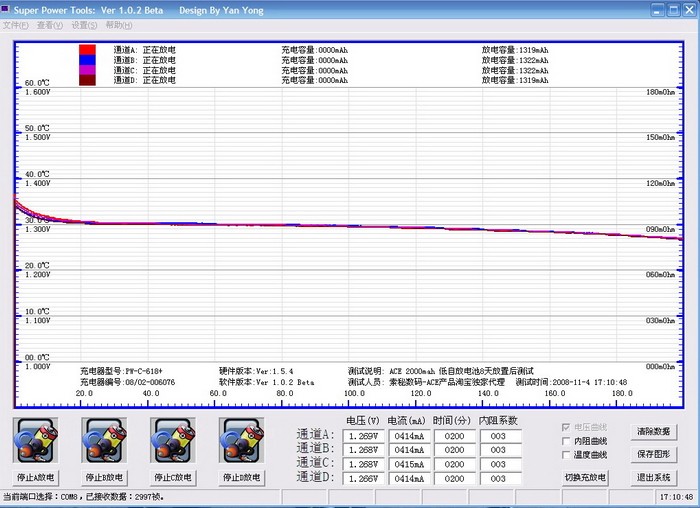Click channel A 放电容量:1319mAh text

tap(515, 50)
